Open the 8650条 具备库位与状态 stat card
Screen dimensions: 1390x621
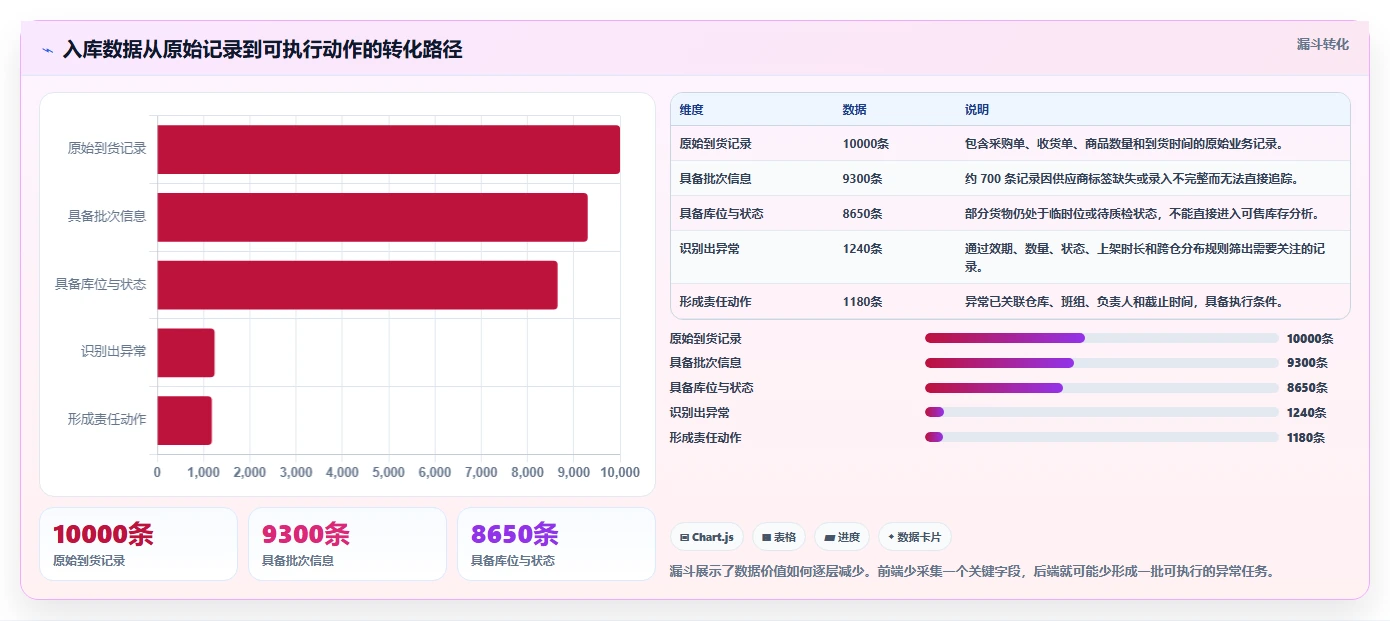click(x=556, y=544)
